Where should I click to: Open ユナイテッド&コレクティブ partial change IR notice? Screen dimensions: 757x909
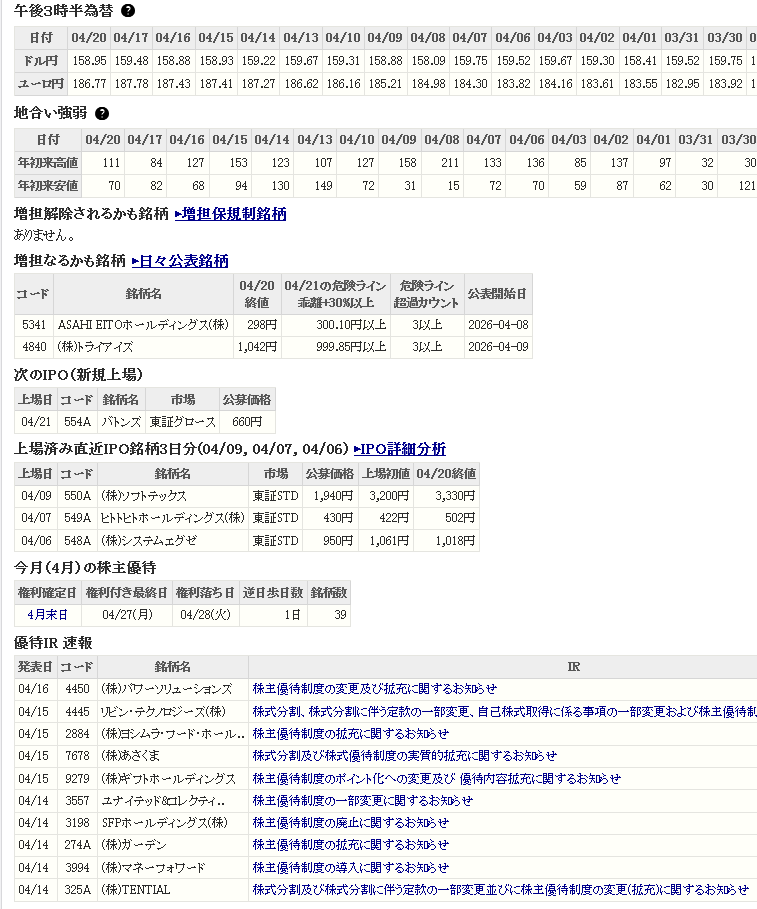[362, 800]
